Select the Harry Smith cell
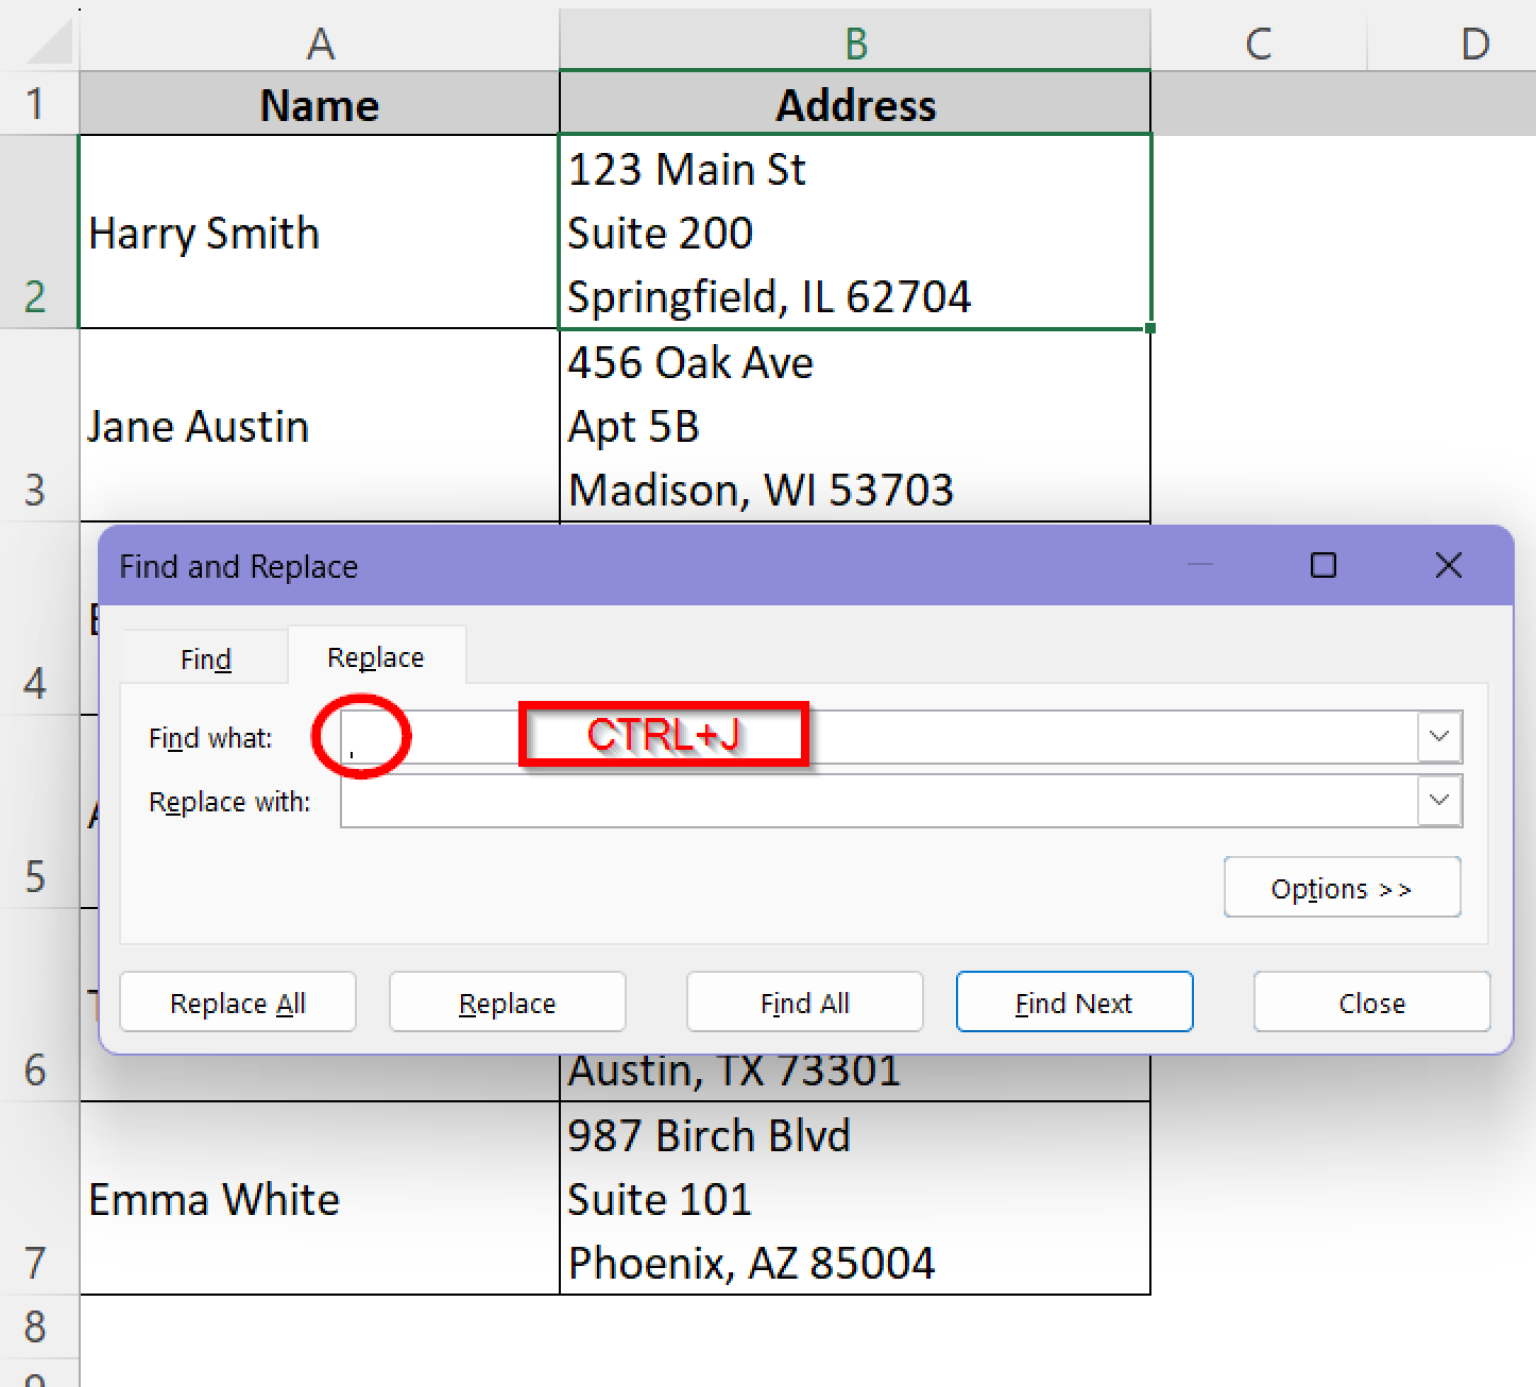 (320, 232)
